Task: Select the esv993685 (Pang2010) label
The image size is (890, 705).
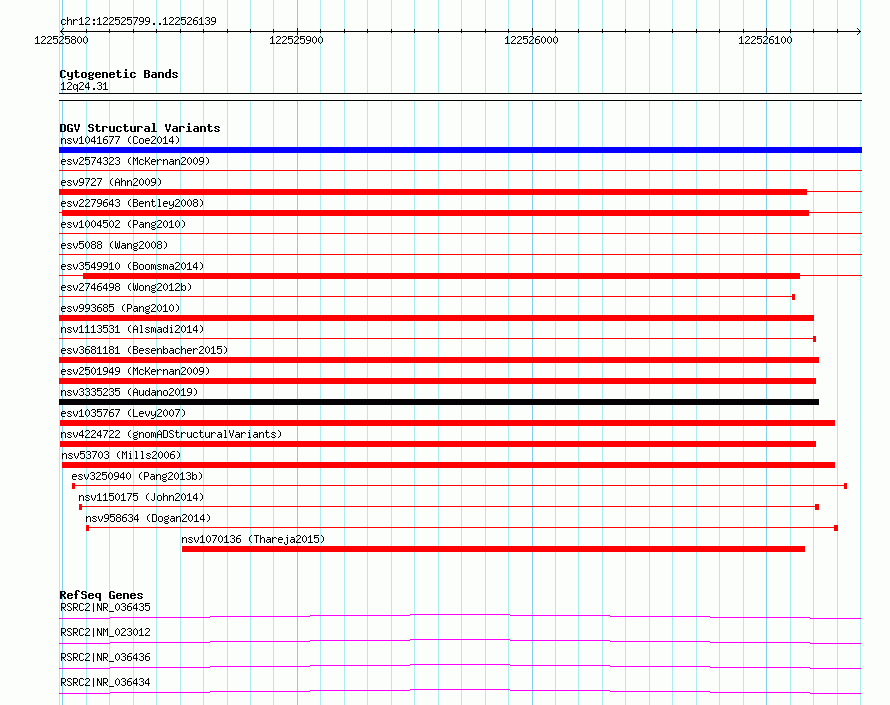Action: click(x=120, y=308)
